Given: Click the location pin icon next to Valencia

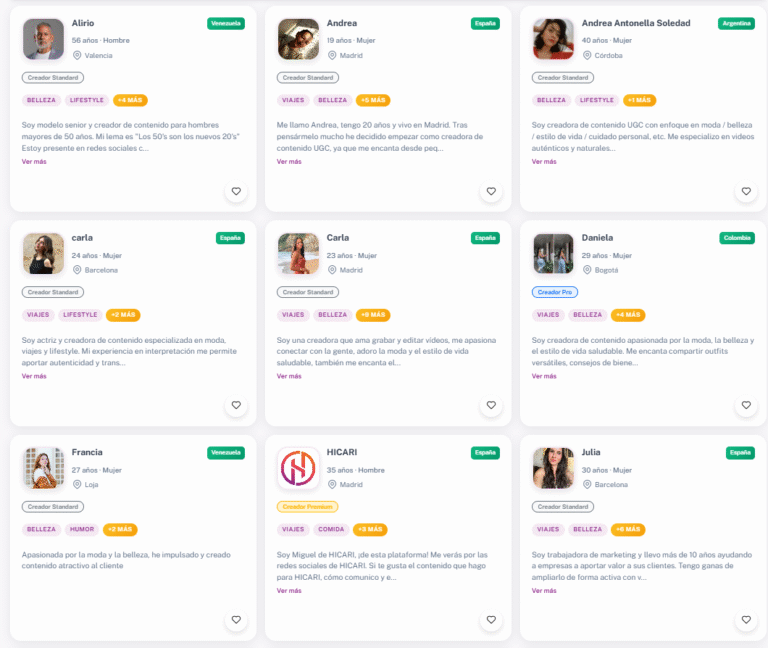Looking at the screenshot, I should (77, 56).
